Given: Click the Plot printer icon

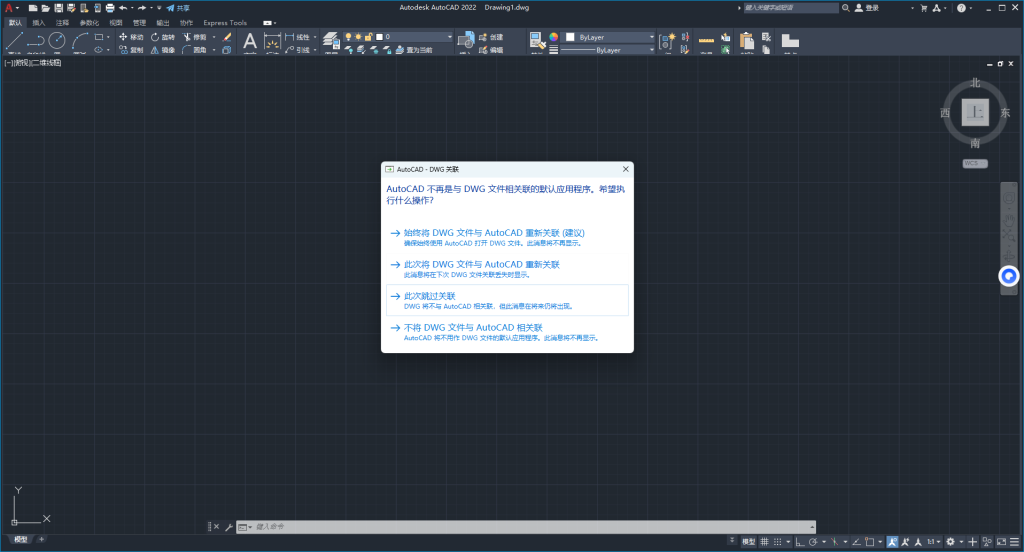Looking at the screenshot, I should tap(109, 8).
